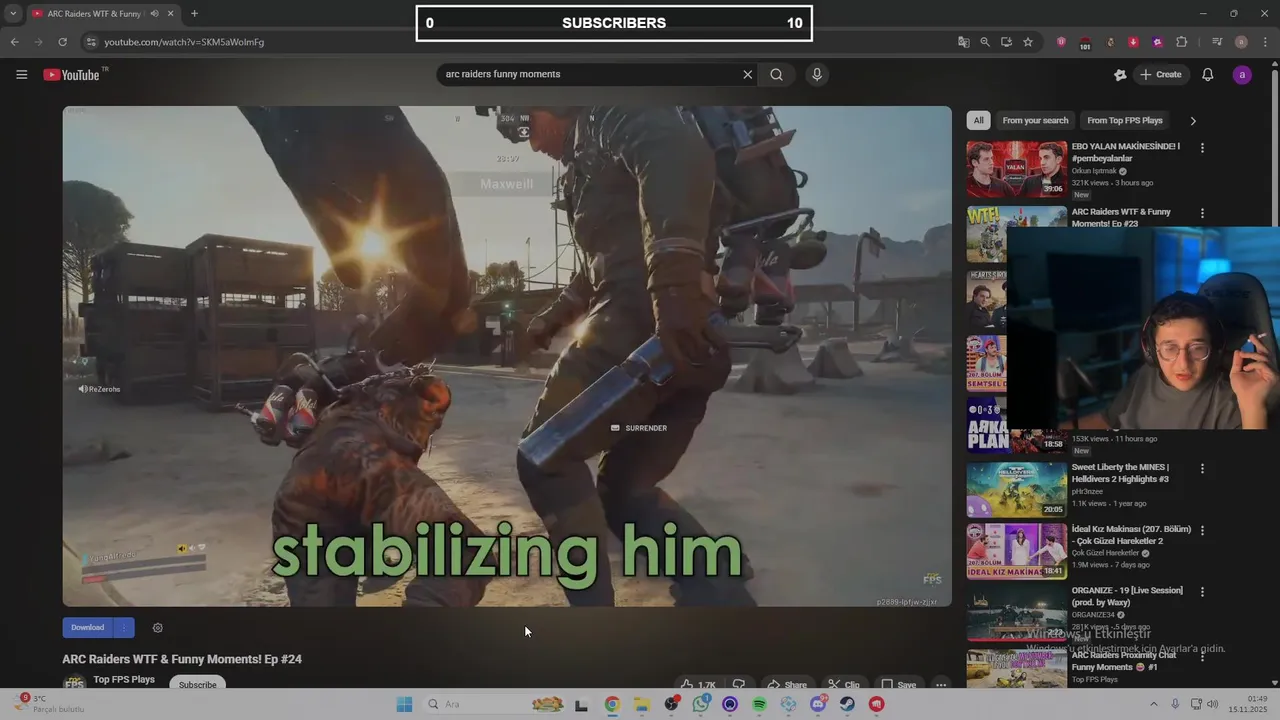Open options for Sweet Liberty the MINES
The image size is (1280, 720).
1202,468
